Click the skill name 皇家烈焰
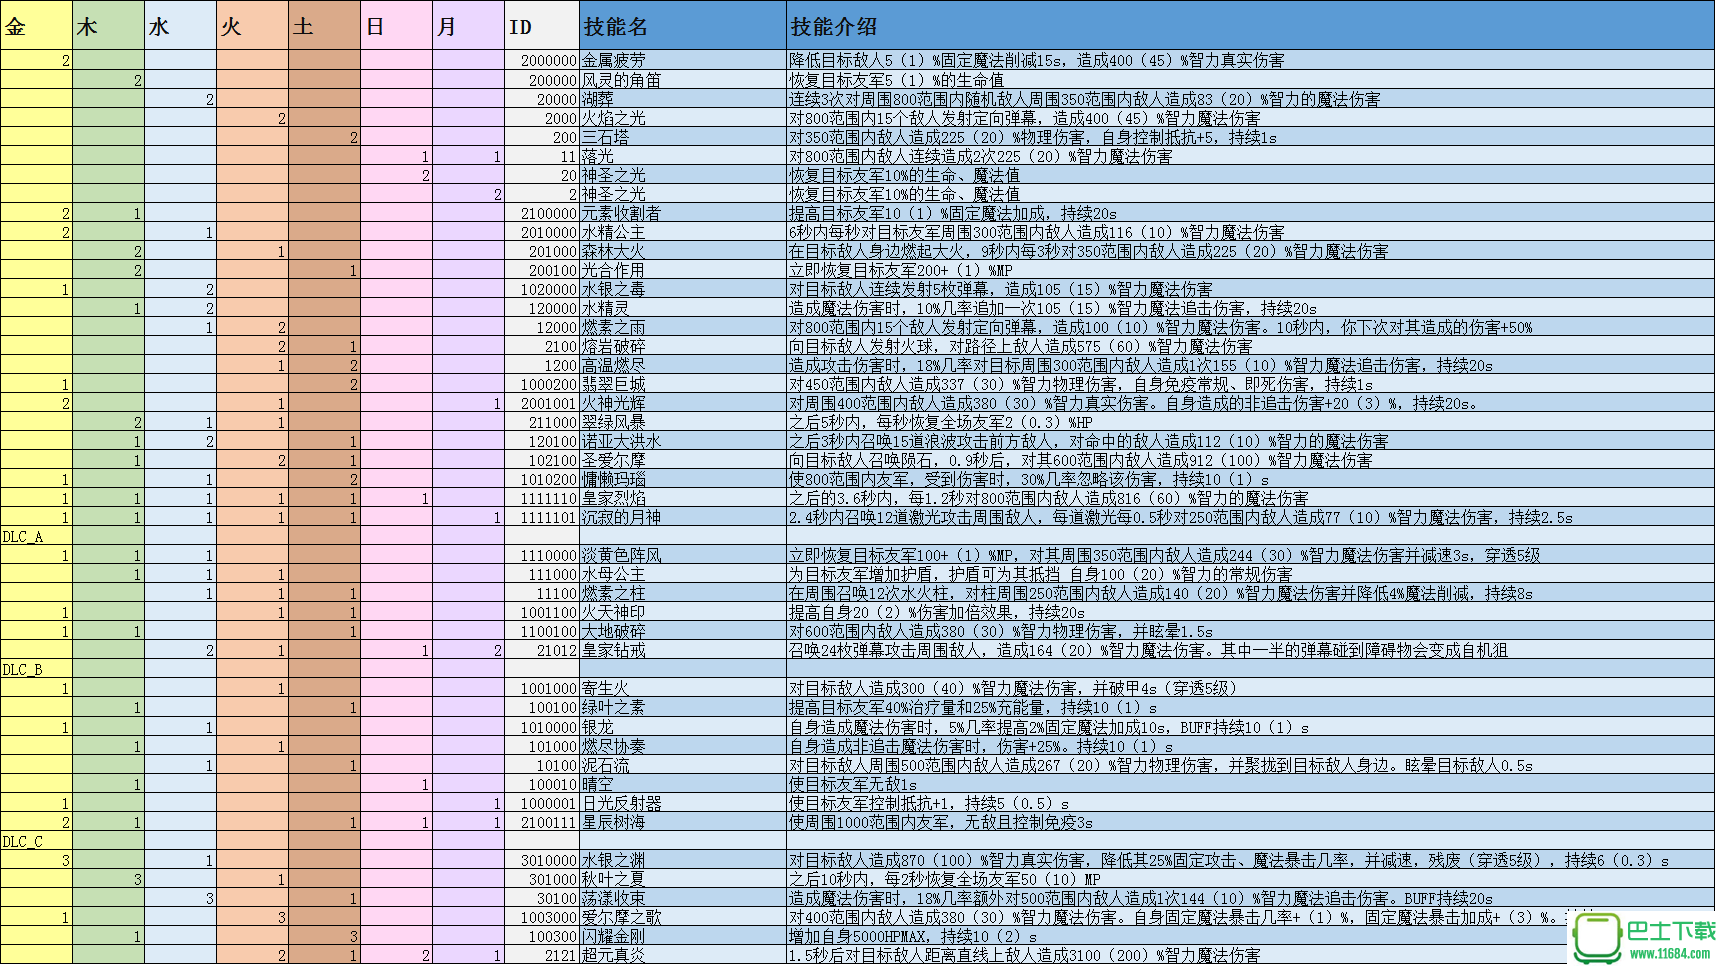This screenshot has height=966, width=1717. pos(683,498)
